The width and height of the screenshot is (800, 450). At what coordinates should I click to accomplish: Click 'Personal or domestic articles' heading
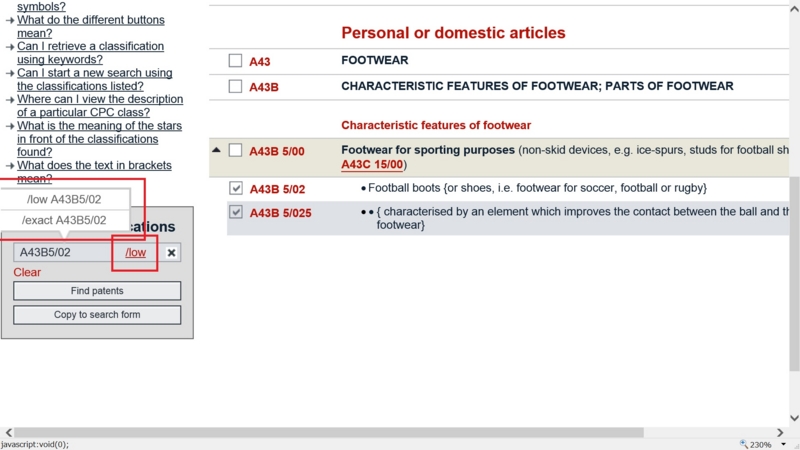click(453, 33)
